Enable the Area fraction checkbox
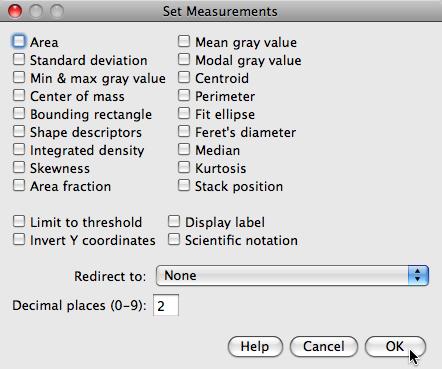 click(x=19, y=185)
